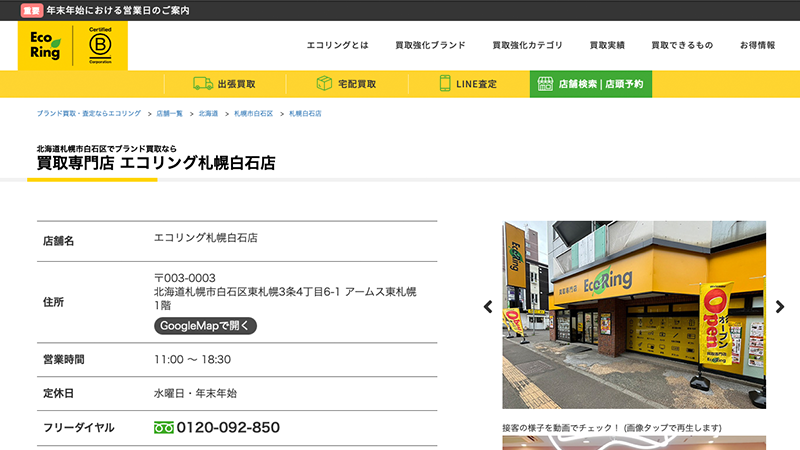
Task: Go to 買取実績 page
Action: (607, 45)
